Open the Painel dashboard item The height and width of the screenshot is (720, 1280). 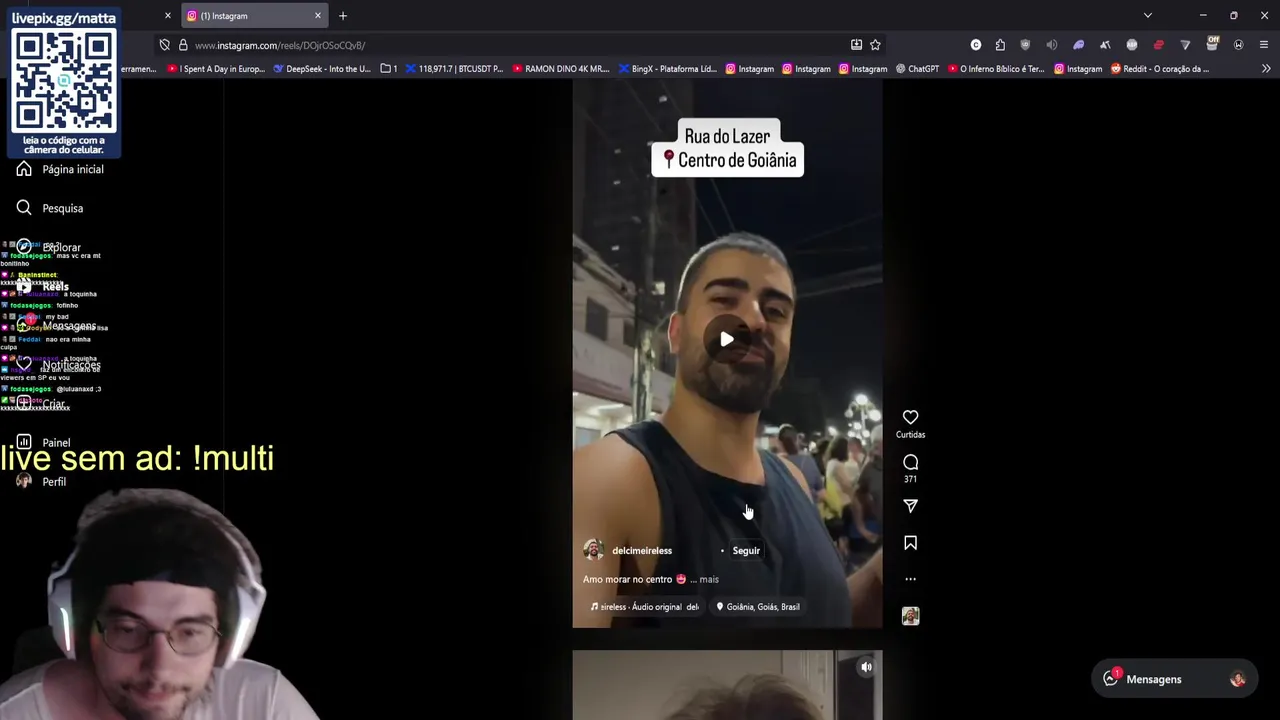(43, 442)
